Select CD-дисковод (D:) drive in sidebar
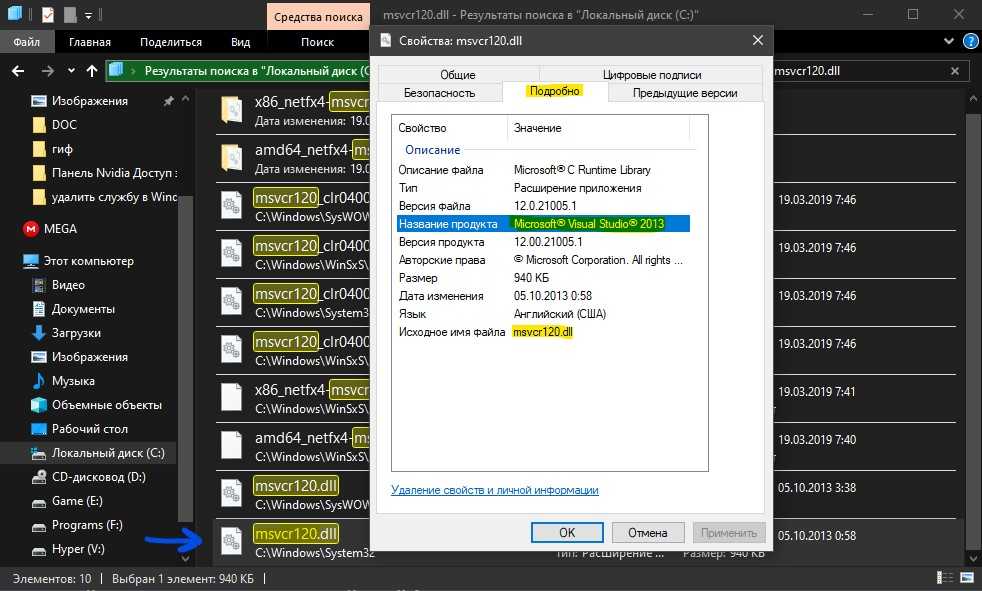Screen dimensions: 982x591 pyautogui.click(x=98, y=477)
